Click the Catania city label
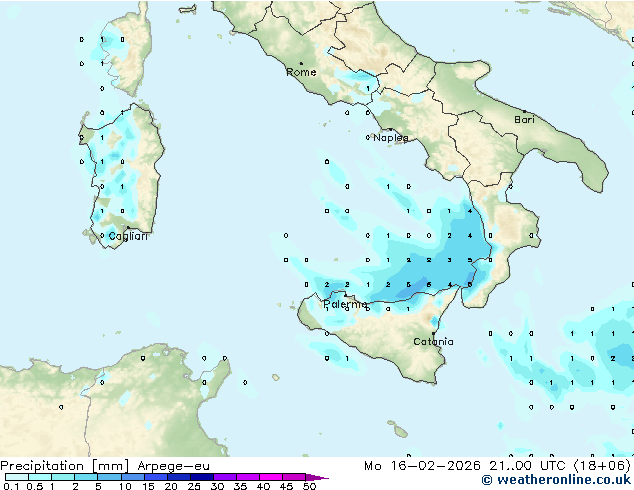Screen dimensions: 634x490 [x=433, y=342]
